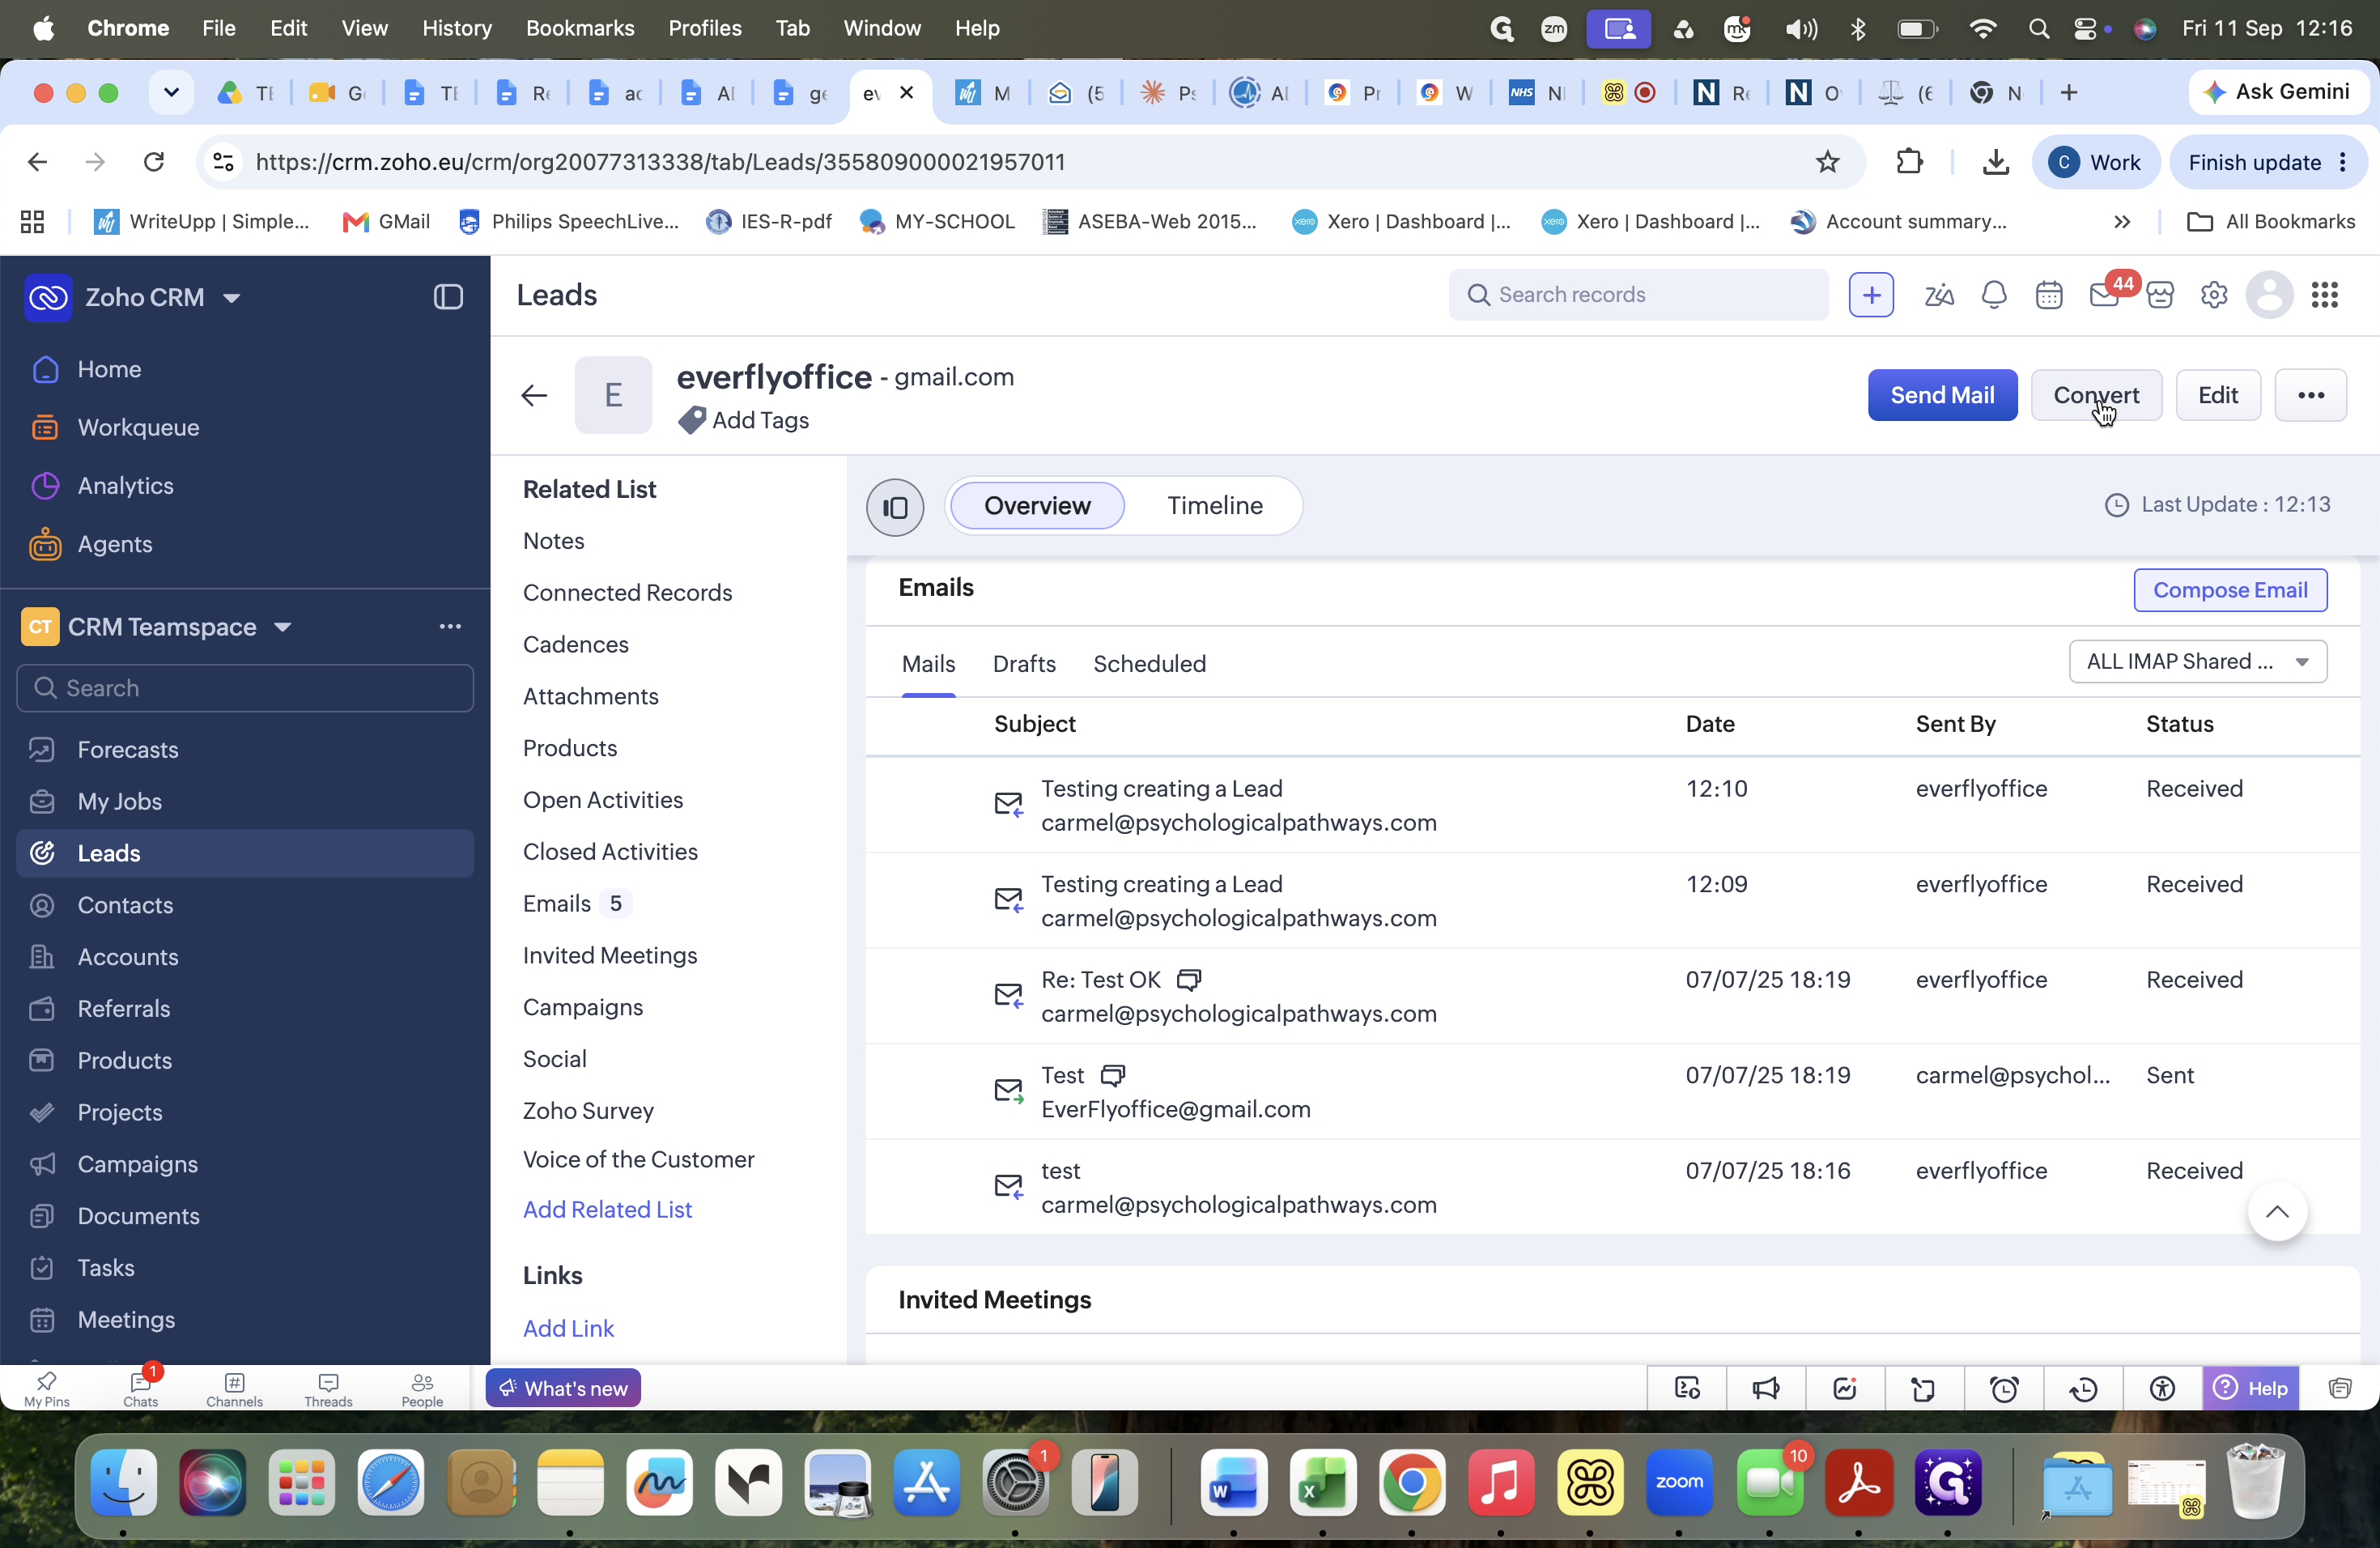Click the reminders alarm clock icon
The image size is (2380, 1548).
(x=2004, y=1389)
